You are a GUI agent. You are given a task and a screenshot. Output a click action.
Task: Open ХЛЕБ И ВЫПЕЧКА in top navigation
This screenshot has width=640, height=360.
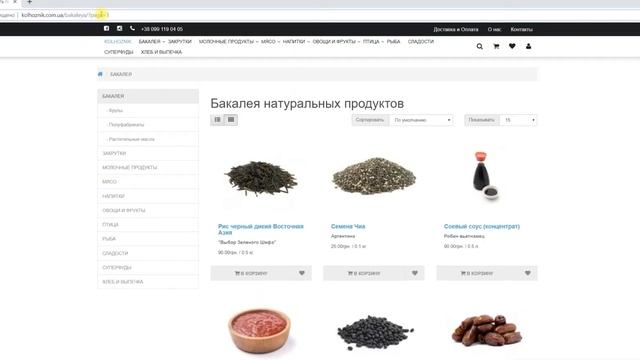161,52
